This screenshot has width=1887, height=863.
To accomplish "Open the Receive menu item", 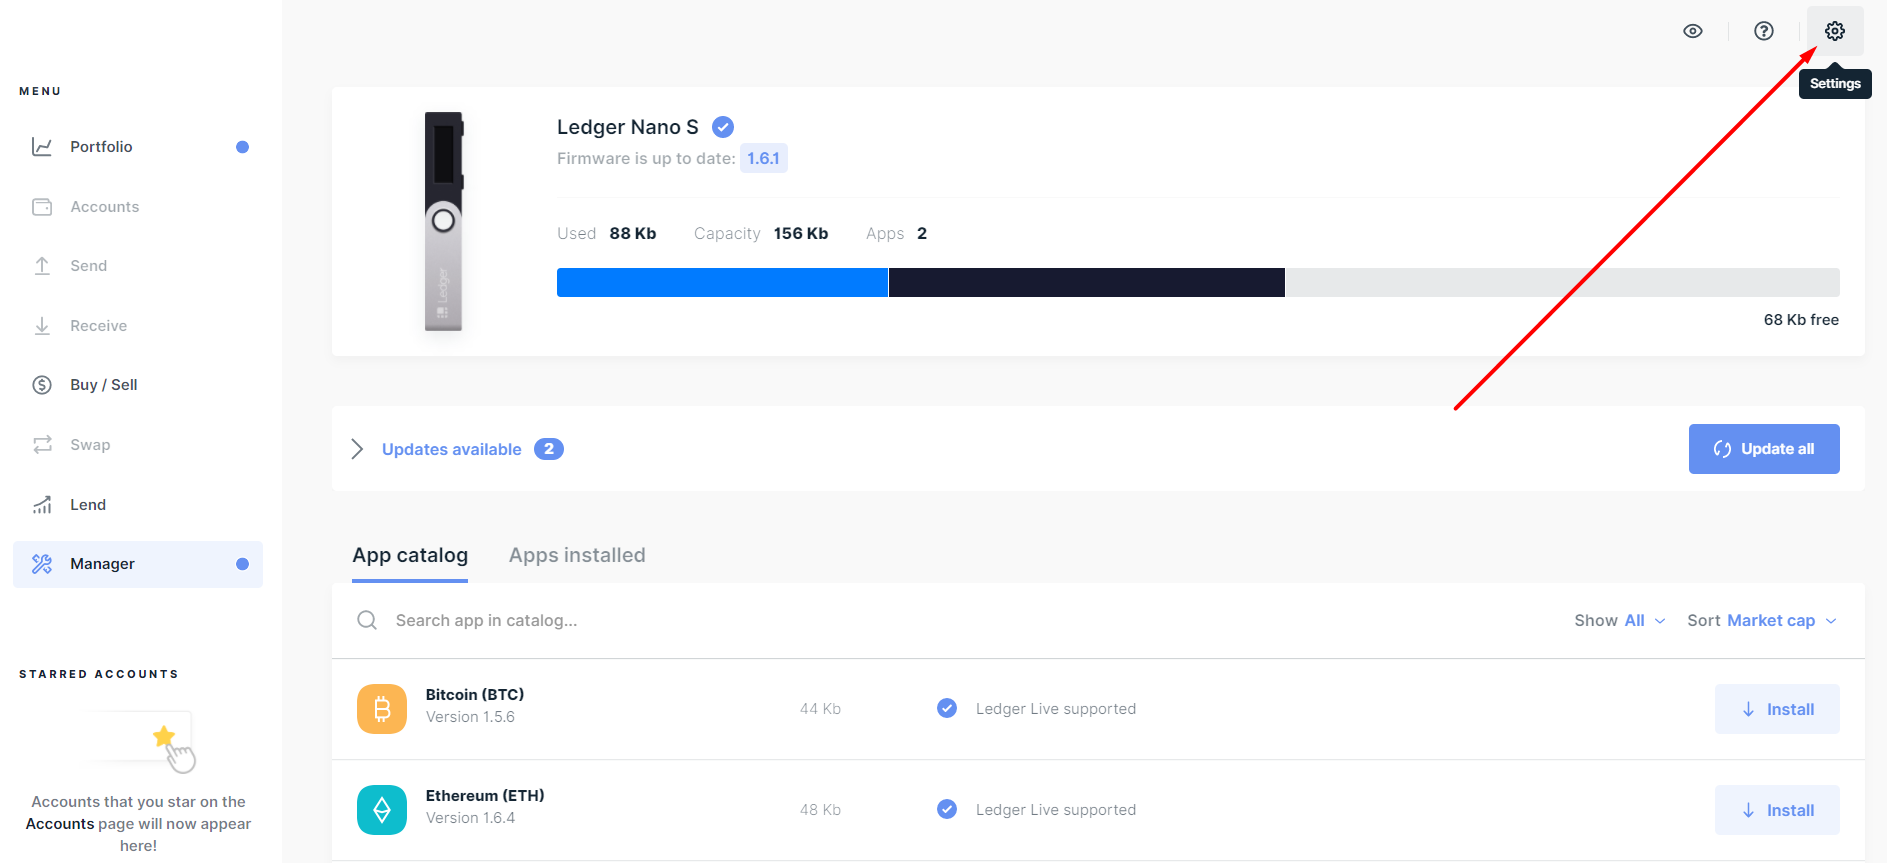I will click(x=138, y=326).
